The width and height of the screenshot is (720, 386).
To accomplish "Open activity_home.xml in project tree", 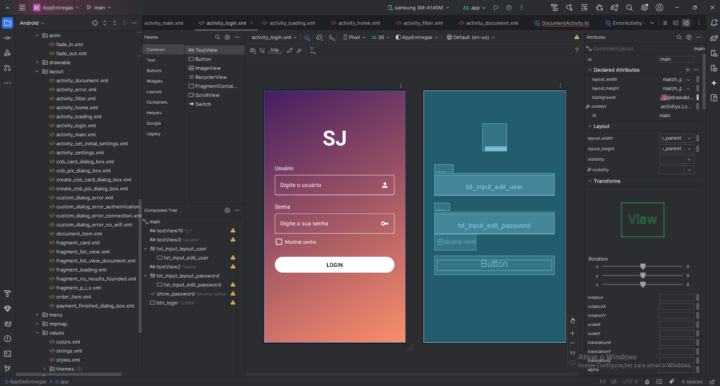I will tap(77, 107).
